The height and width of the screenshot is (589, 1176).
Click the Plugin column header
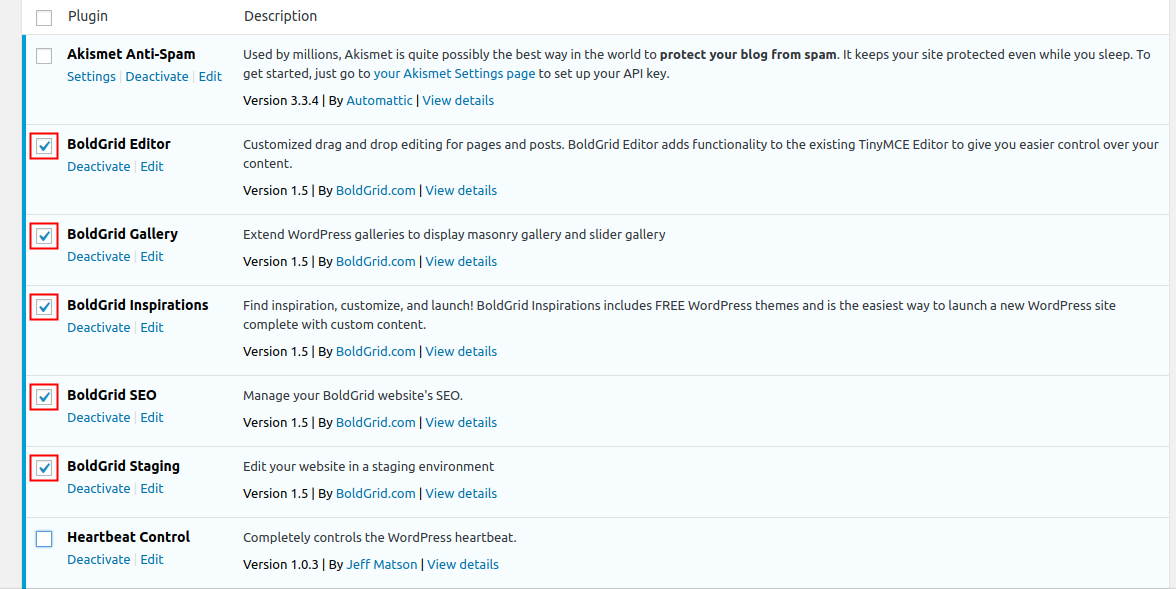tap(88, 16)
